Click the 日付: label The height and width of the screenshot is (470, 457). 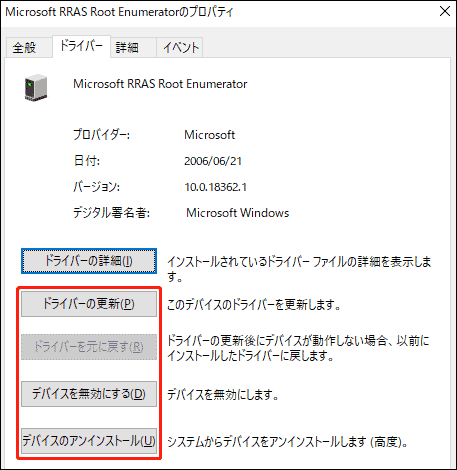point(87,161)
